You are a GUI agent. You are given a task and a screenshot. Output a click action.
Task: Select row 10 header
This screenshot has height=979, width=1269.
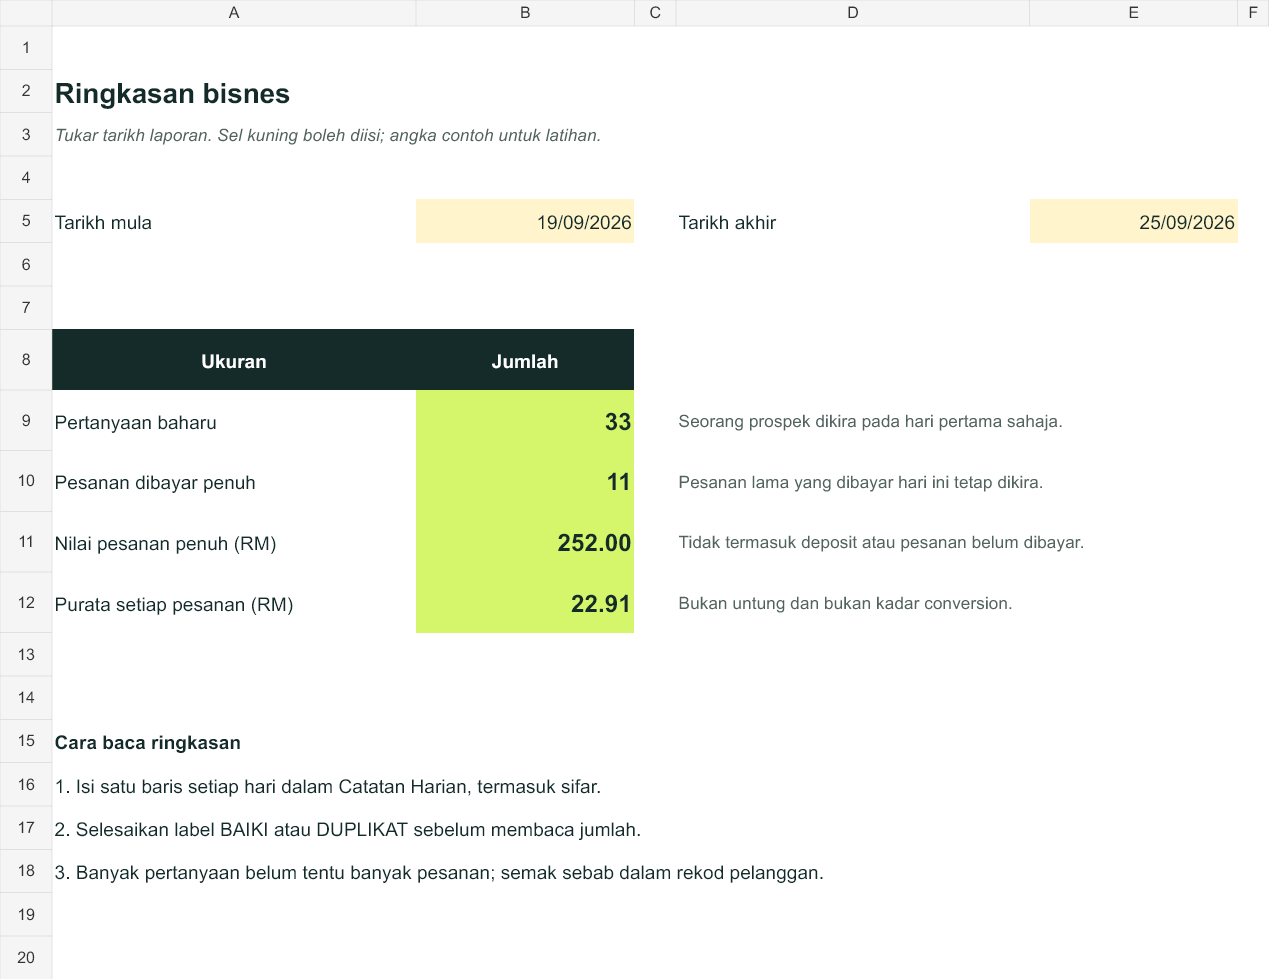pyautogui.click(x=26, y=481)
